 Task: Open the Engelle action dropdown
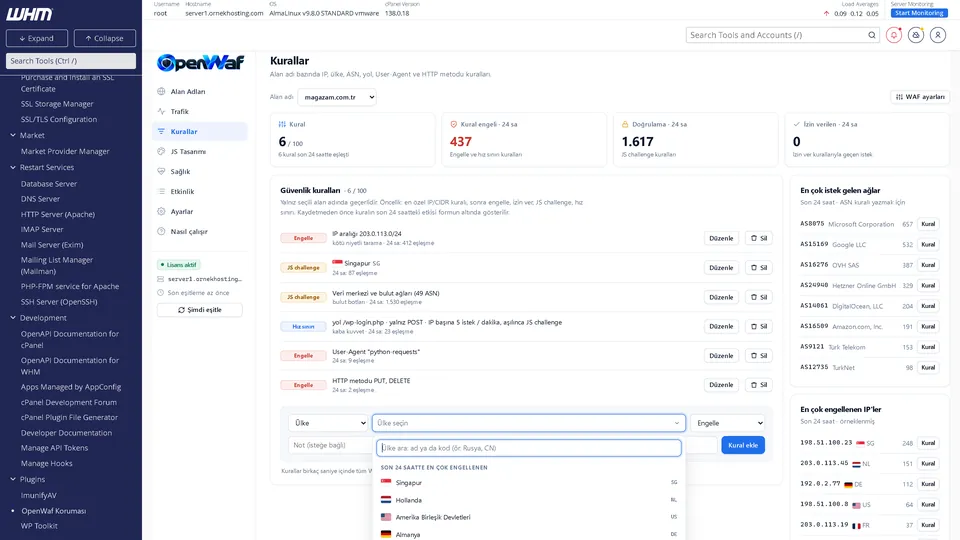(727, 423)
